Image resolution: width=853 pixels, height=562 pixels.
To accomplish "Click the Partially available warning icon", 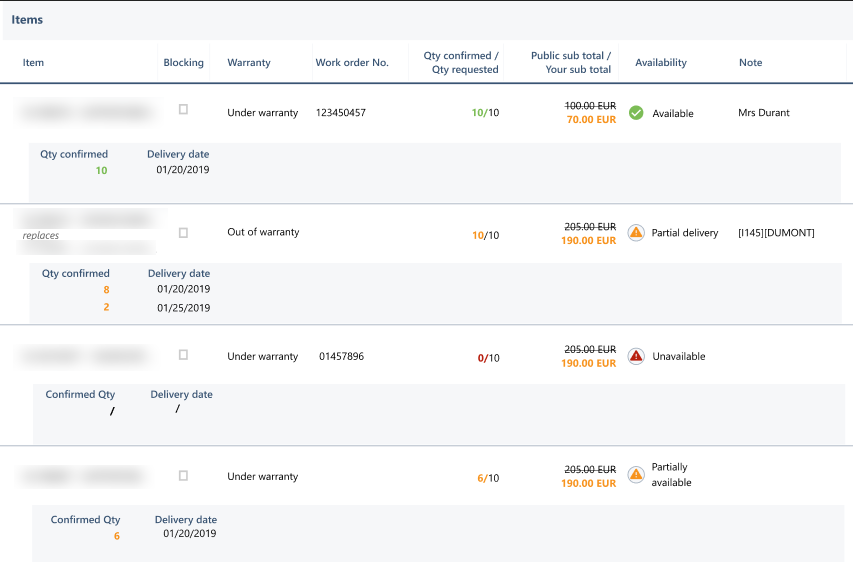I will point(635,474).
